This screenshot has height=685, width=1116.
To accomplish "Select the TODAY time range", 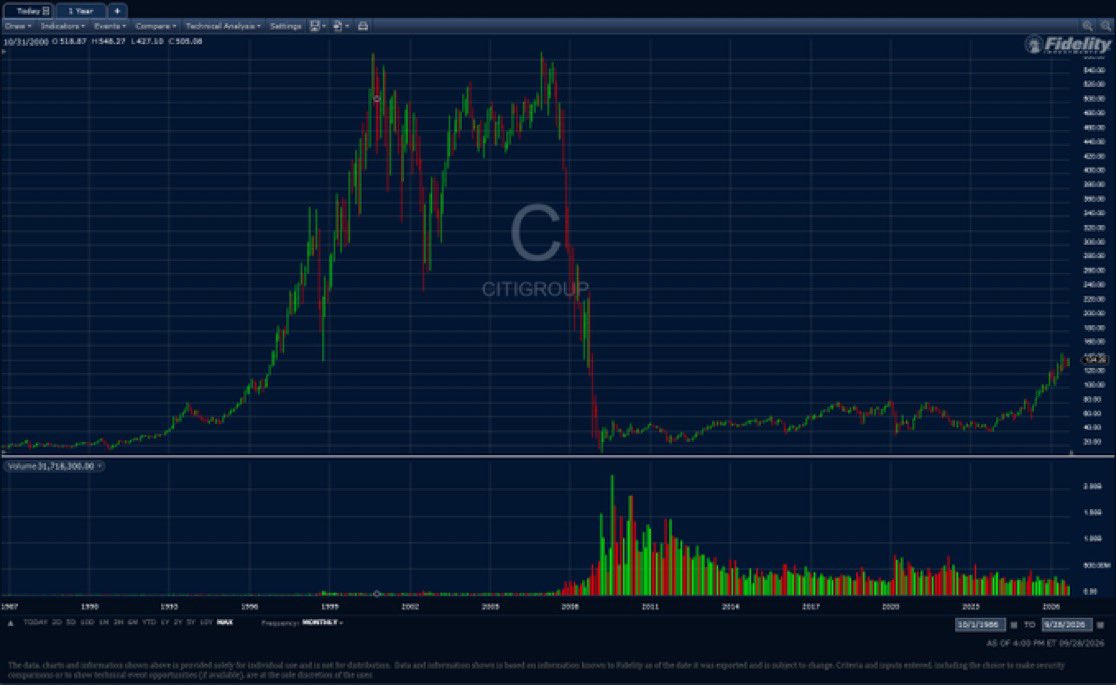I will coord(35,622).
